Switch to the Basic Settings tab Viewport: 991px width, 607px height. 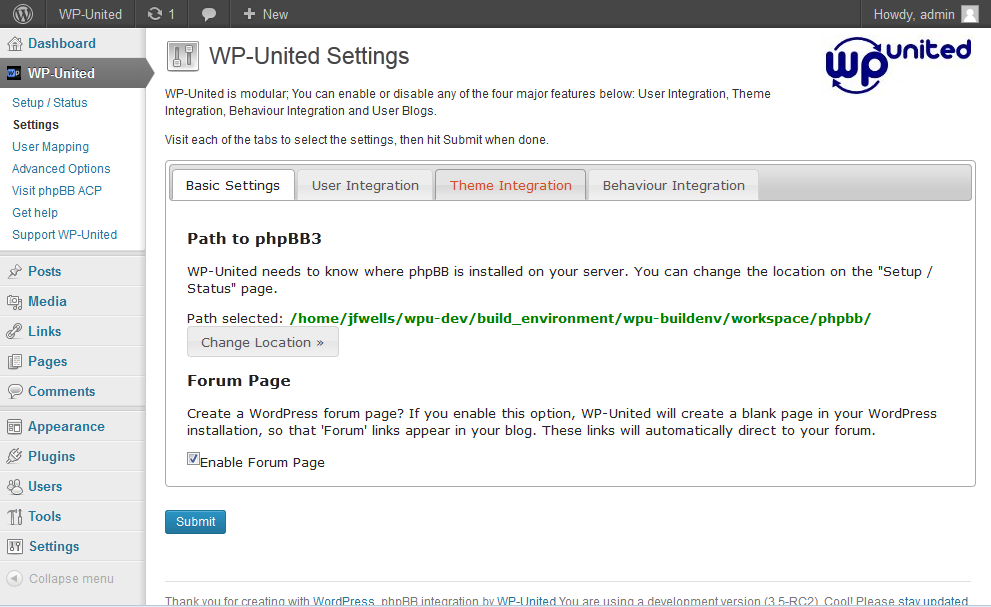tap(233, 185)
